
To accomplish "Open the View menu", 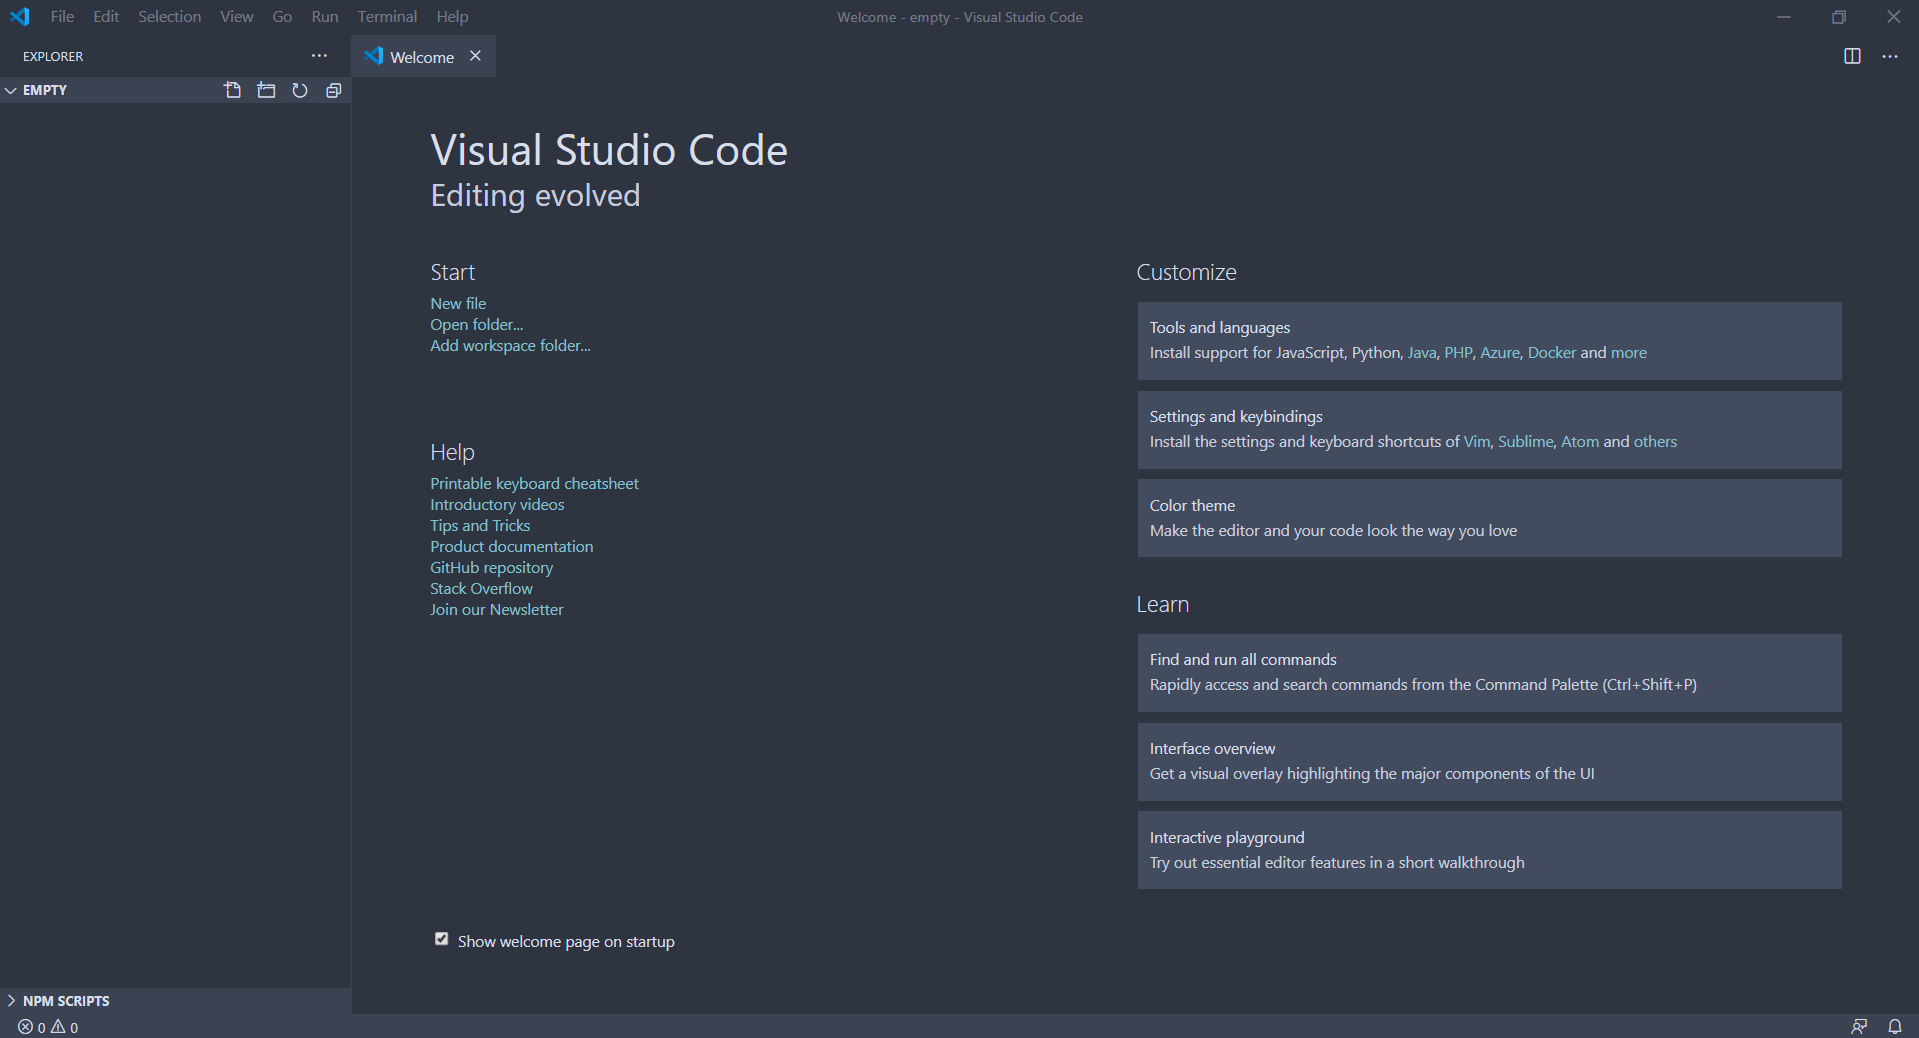I will pyautogui.click(x=237, y=17).
